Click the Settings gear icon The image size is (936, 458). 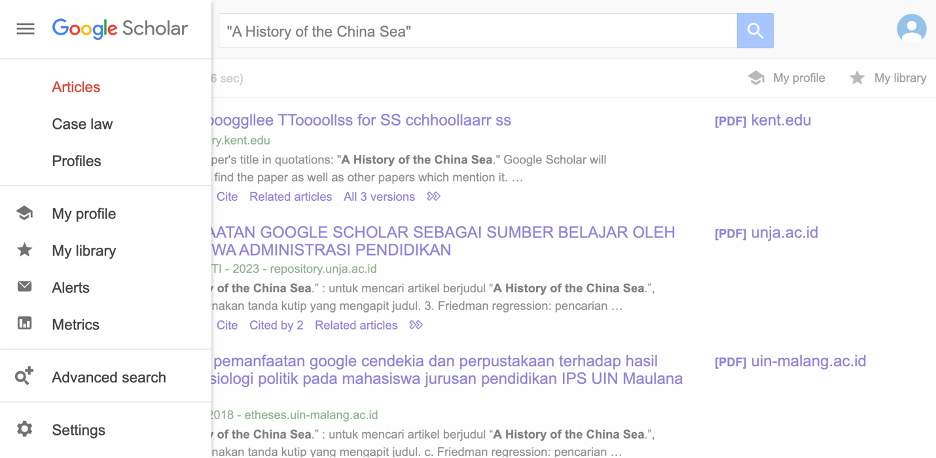click(24, 429)
